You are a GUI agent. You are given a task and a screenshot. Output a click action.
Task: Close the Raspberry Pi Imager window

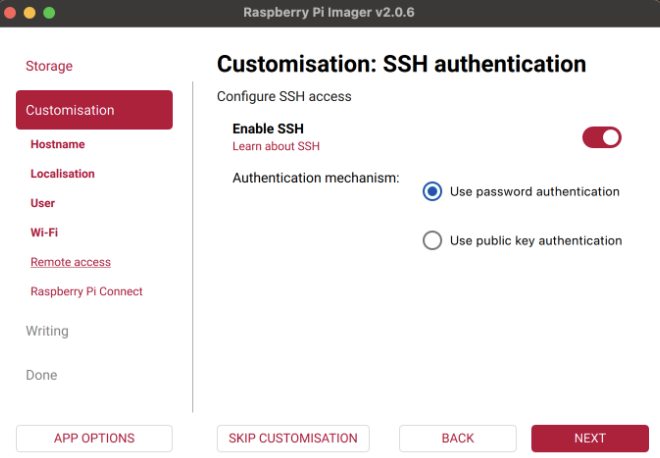click(10, 13)
